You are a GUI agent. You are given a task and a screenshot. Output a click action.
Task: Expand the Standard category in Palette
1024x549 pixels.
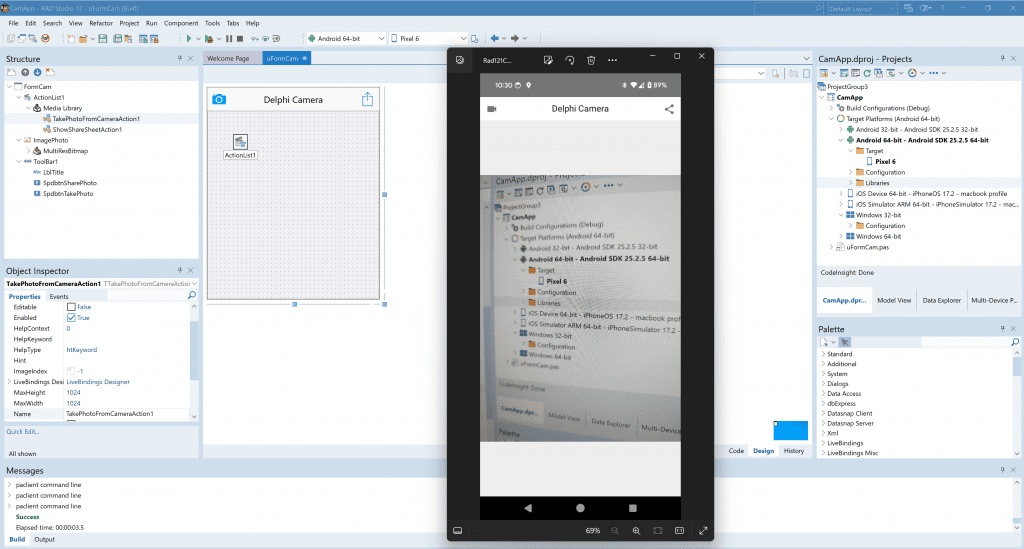pyautogui.click(x=823, y=354)
